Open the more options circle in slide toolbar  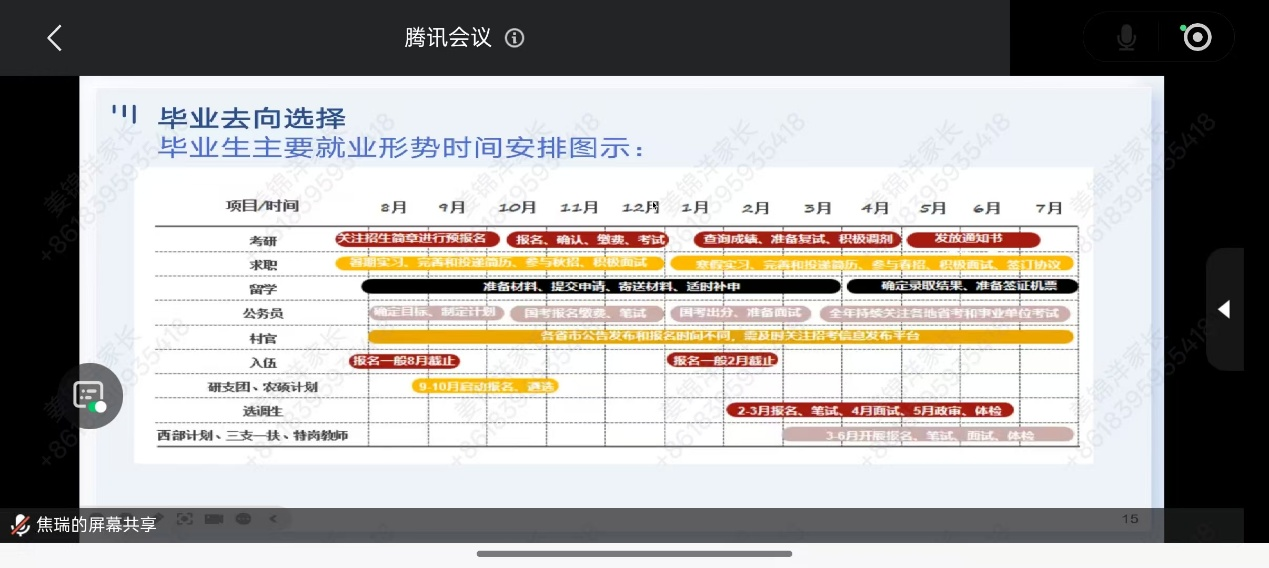[243, 519]
